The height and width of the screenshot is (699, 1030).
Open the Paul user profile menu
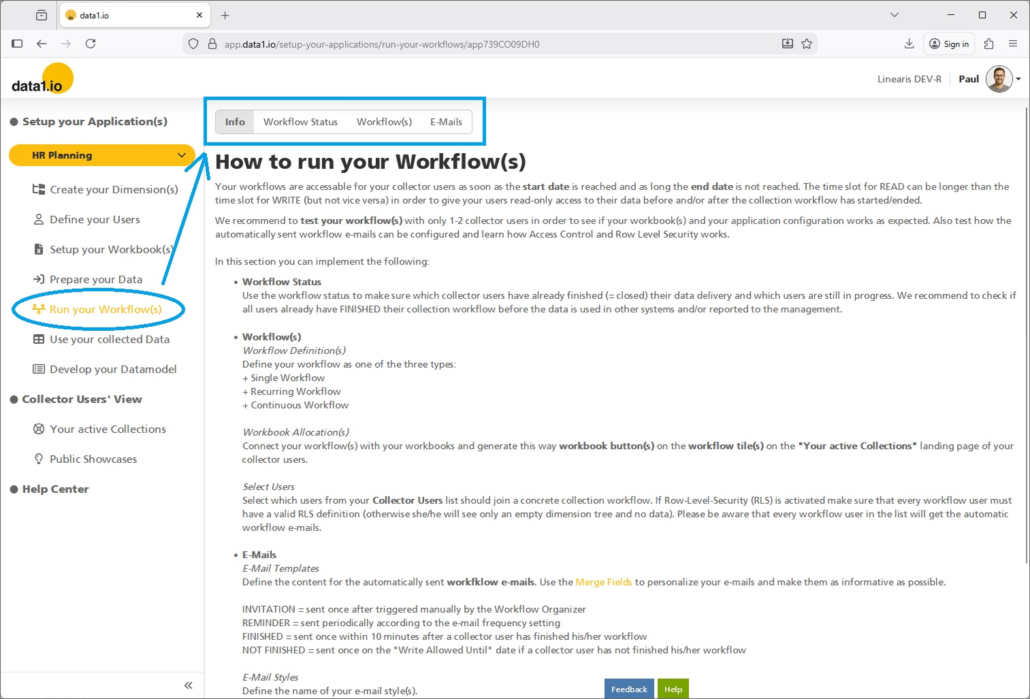[998, 79]
